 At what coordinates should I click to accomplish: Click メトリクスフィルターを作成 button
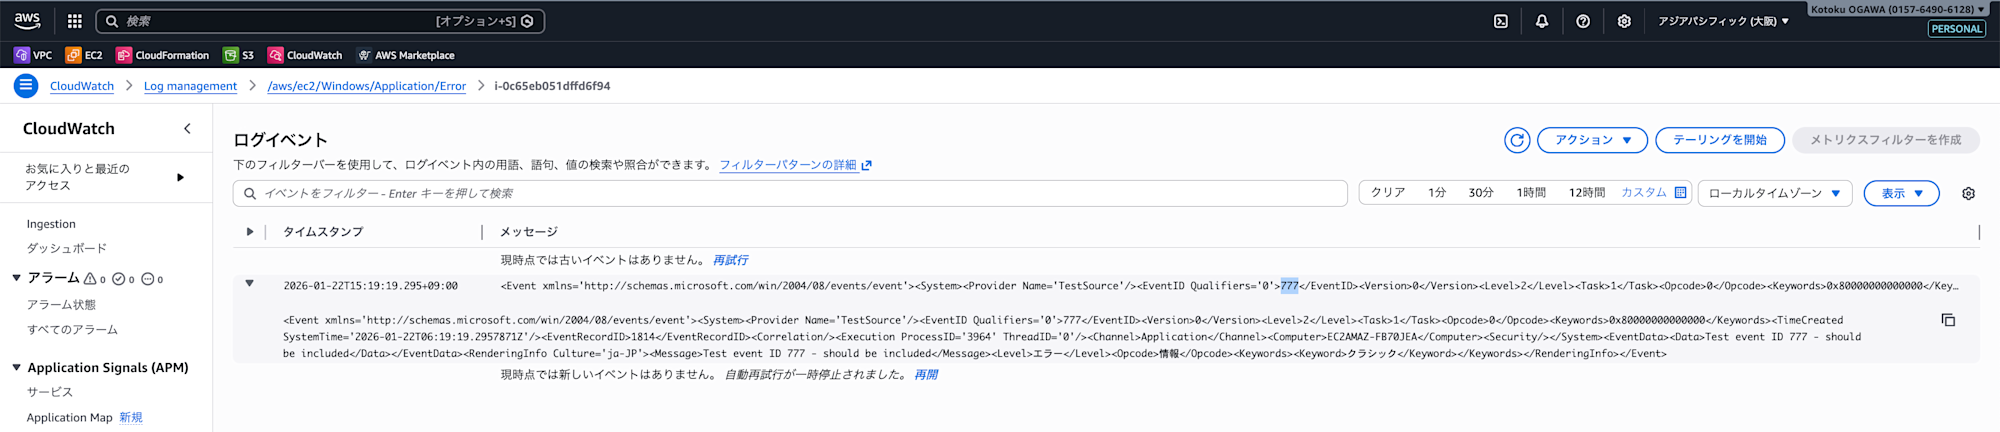[x=1886, y=140]
